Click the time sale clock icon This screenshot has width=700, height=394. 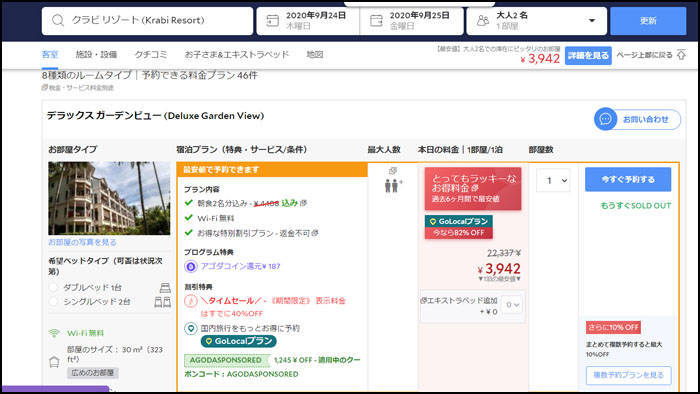191,301
